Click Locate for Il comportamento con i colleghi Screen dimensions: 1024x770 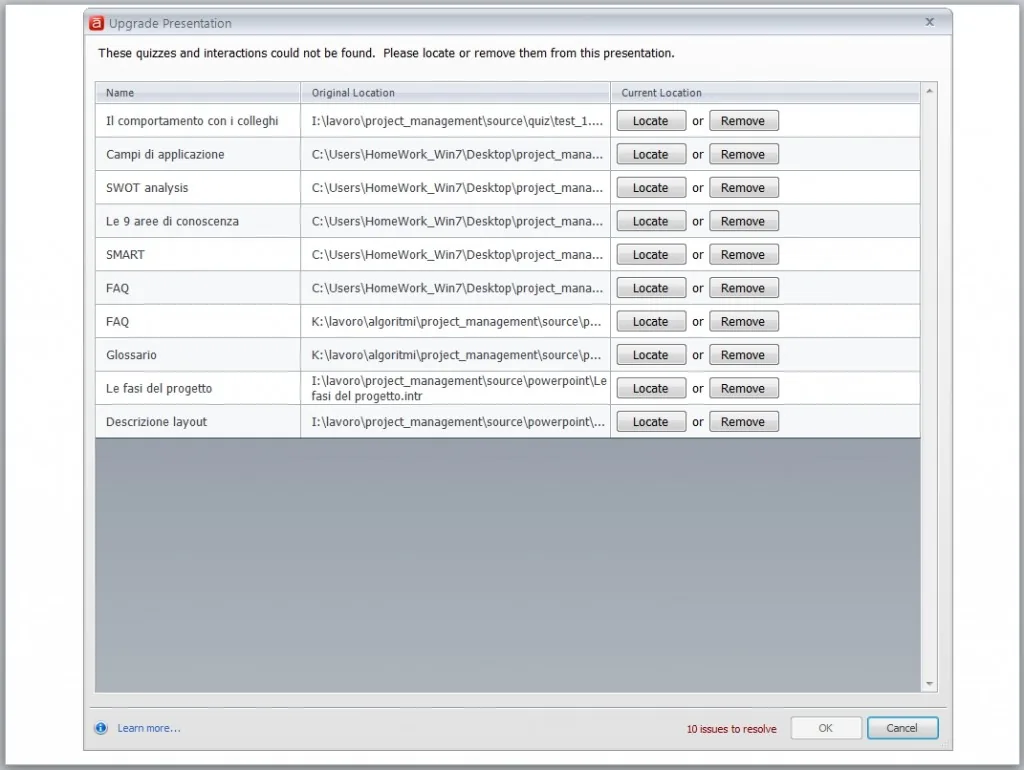tap(650, 121)
